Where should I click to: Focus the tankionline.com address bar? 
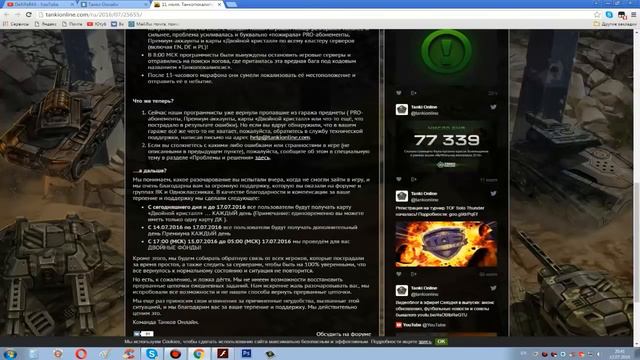click(x=314, y=14)
